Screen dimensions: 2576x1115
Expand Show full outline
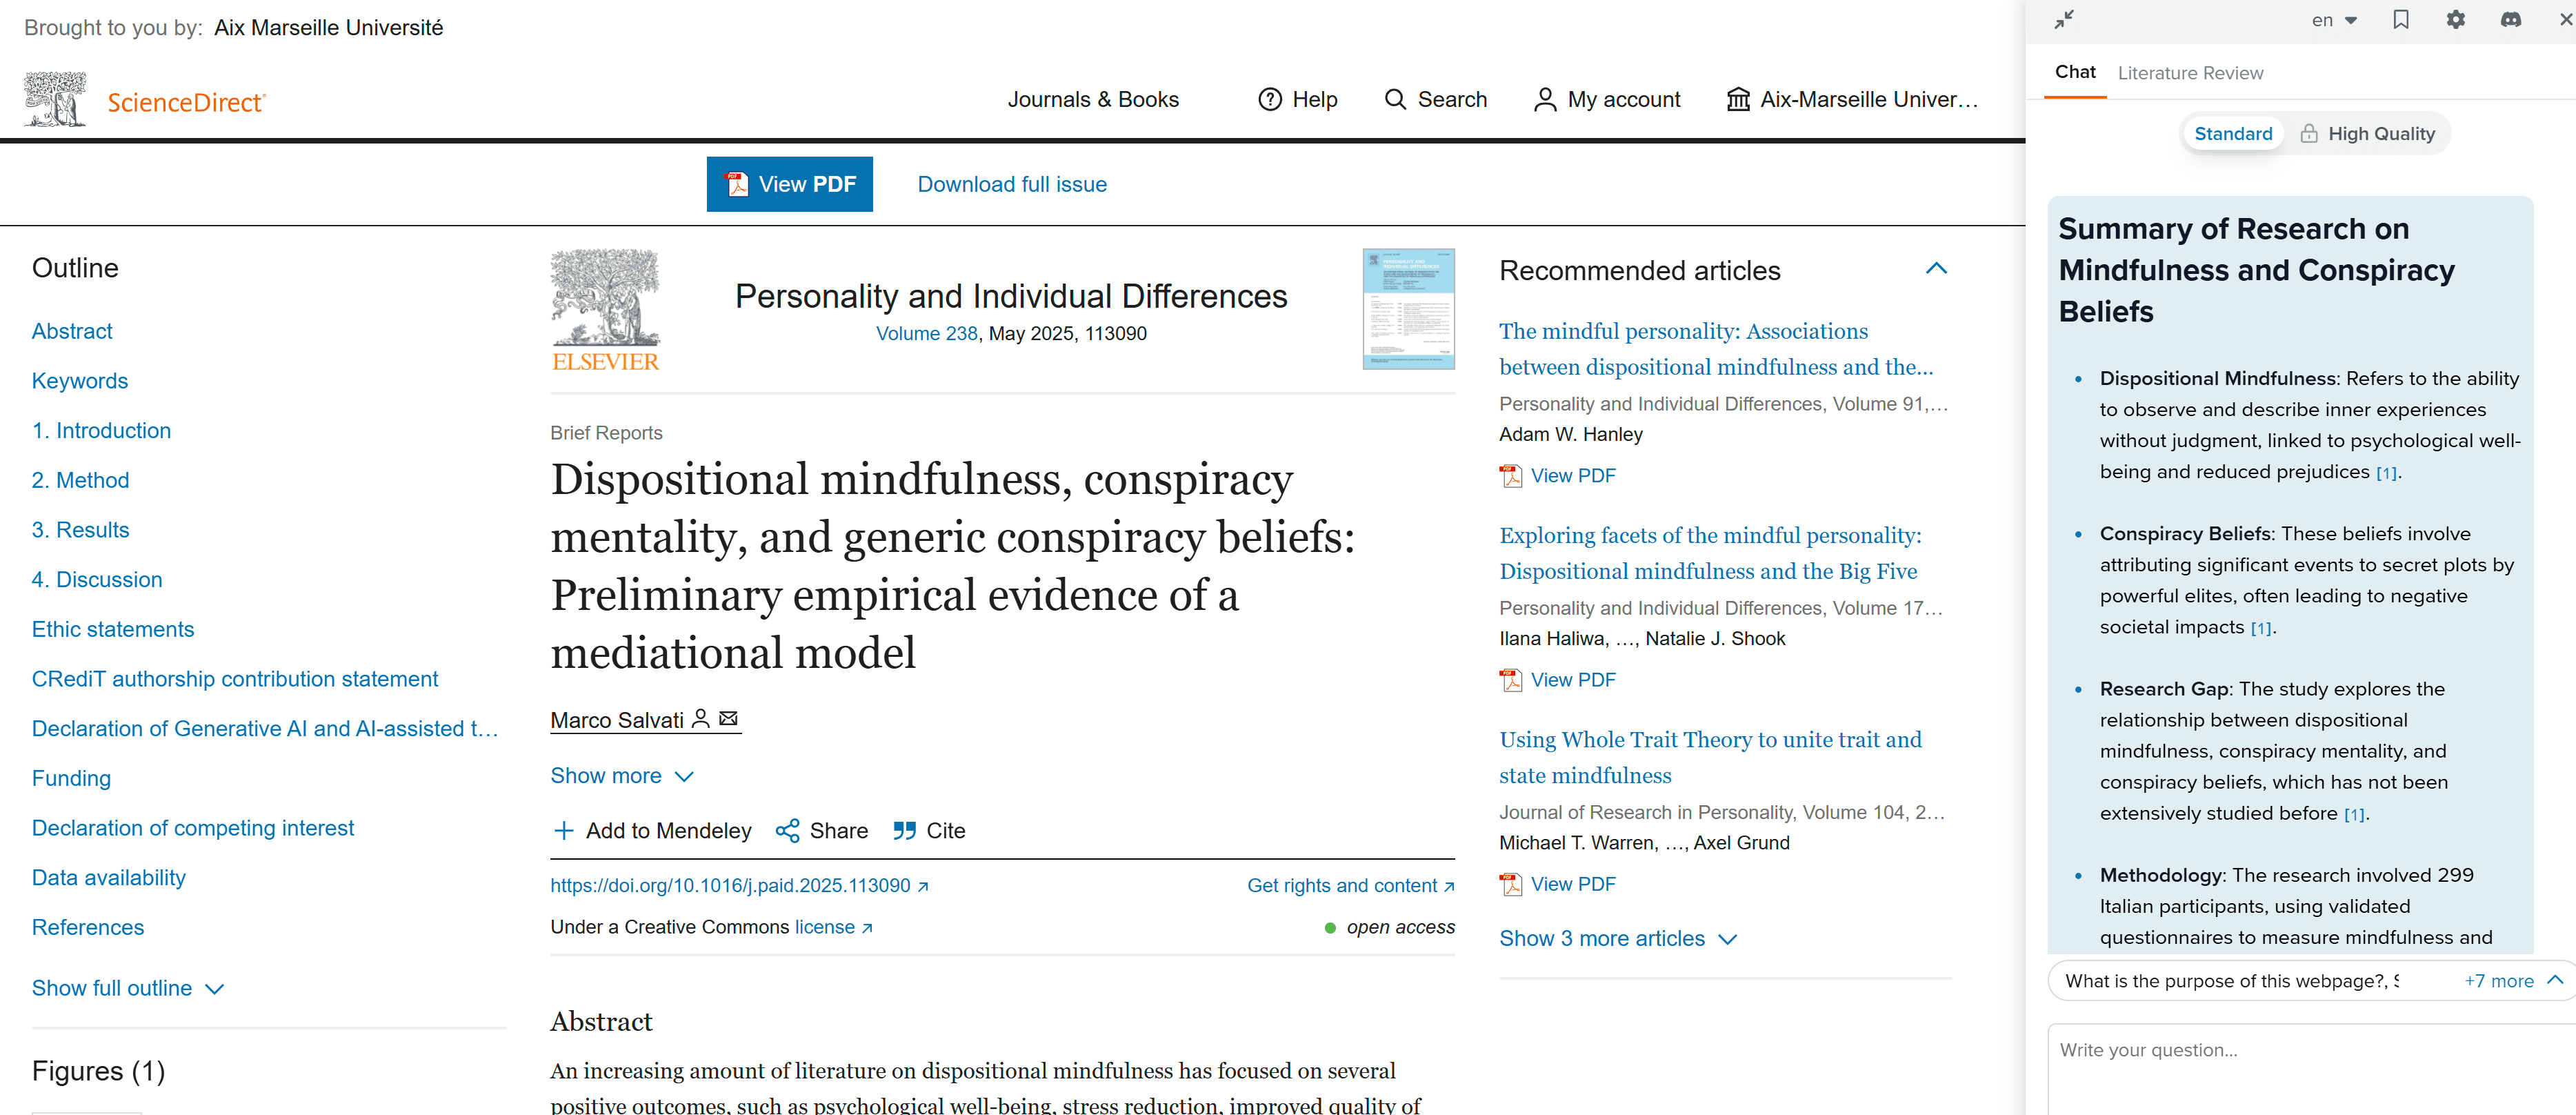coord(127,988)
